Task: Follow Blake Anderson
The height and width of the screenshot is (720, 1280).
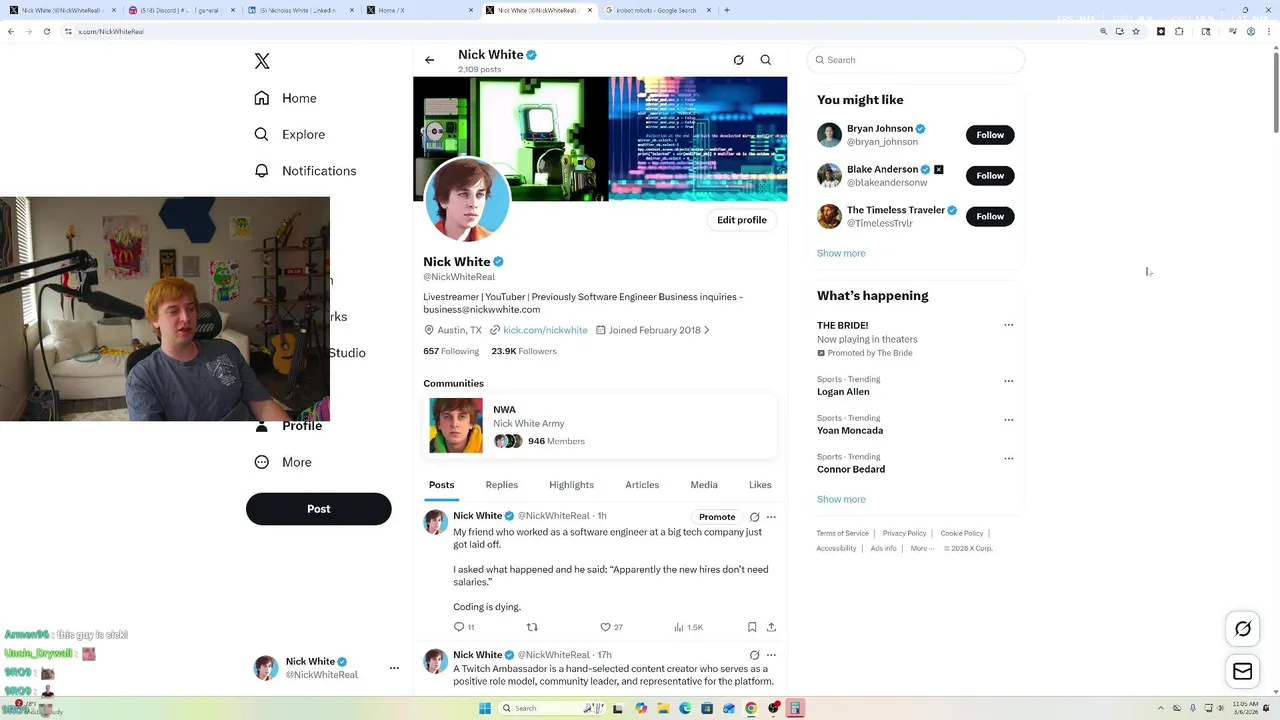Action: point(990,176)
